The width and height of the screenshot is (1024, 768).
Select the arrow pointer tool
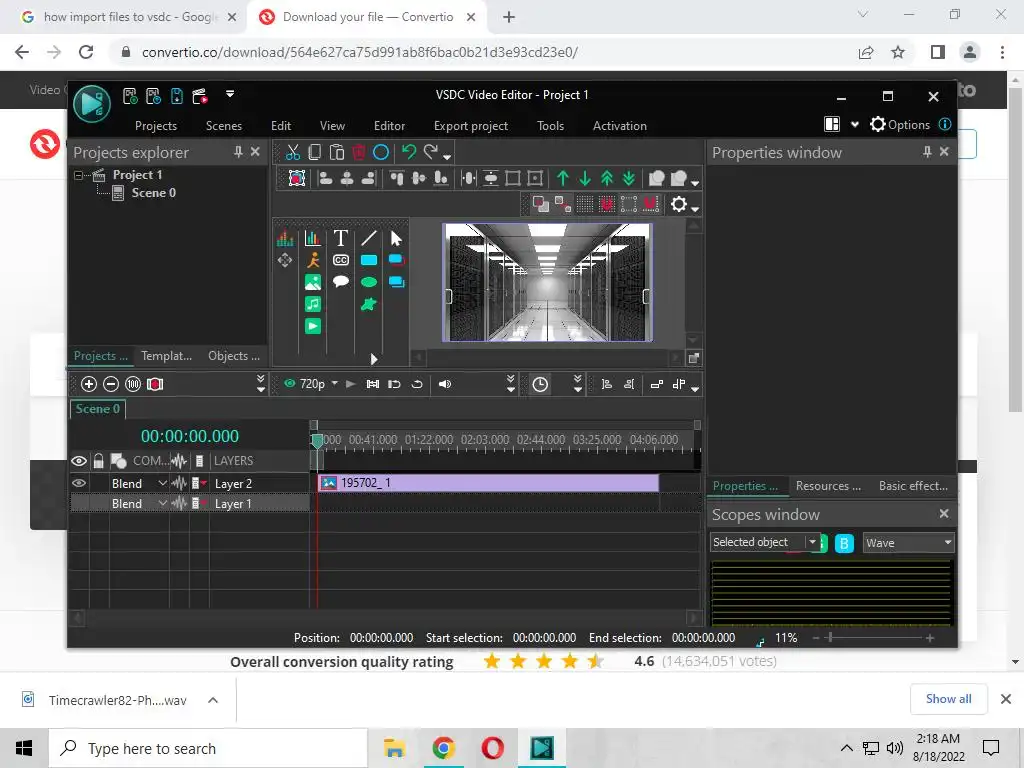(396, 238)
